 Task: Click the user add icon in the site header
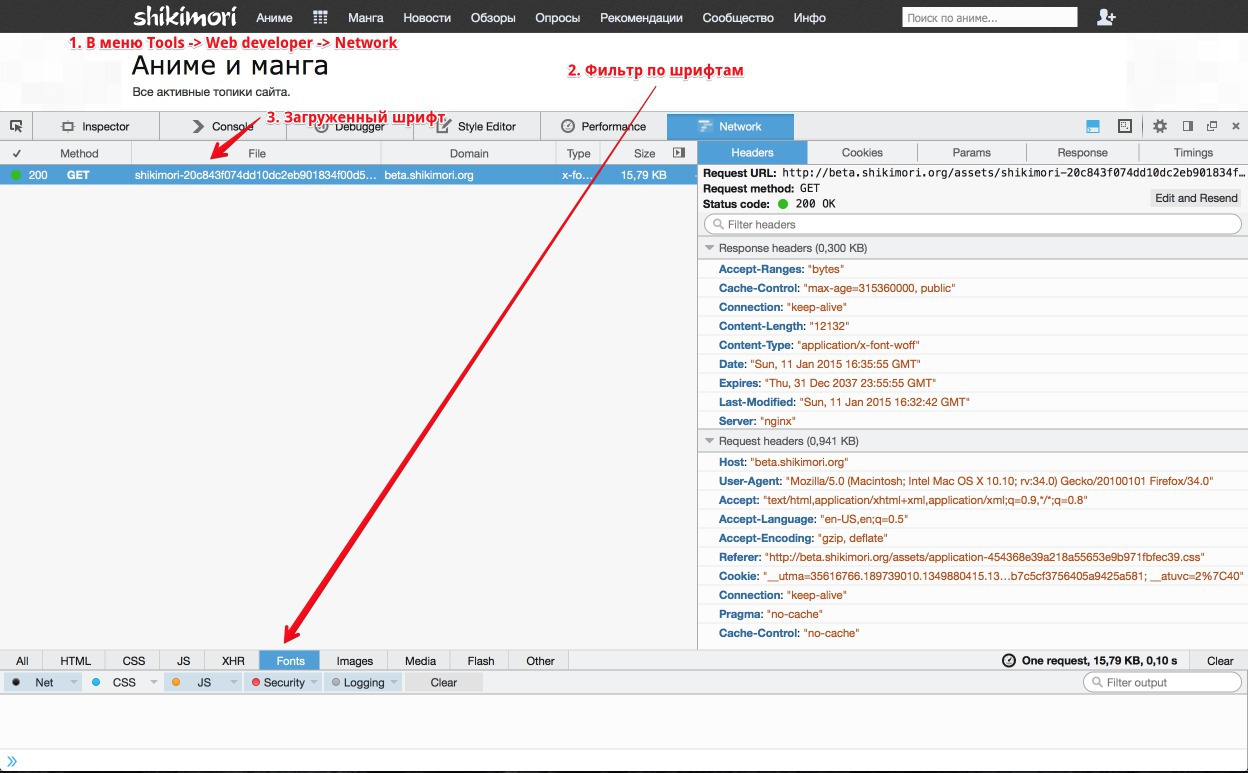click(1106, 17)
